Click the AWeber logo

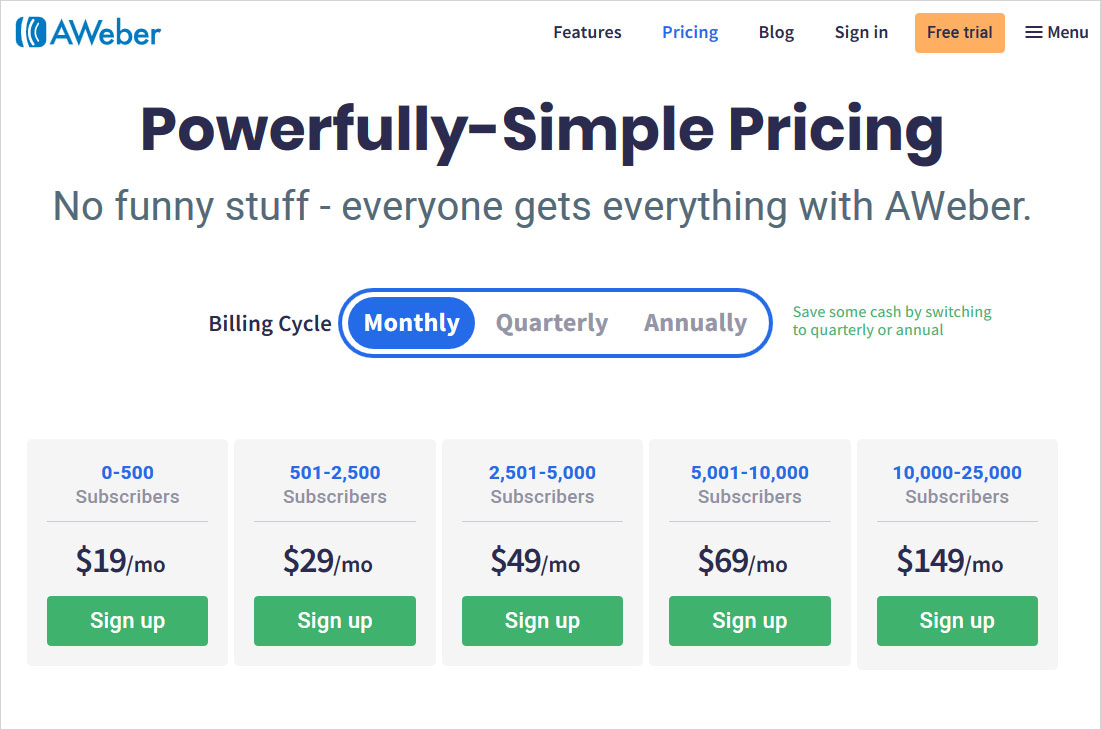[x=88, y=32]
